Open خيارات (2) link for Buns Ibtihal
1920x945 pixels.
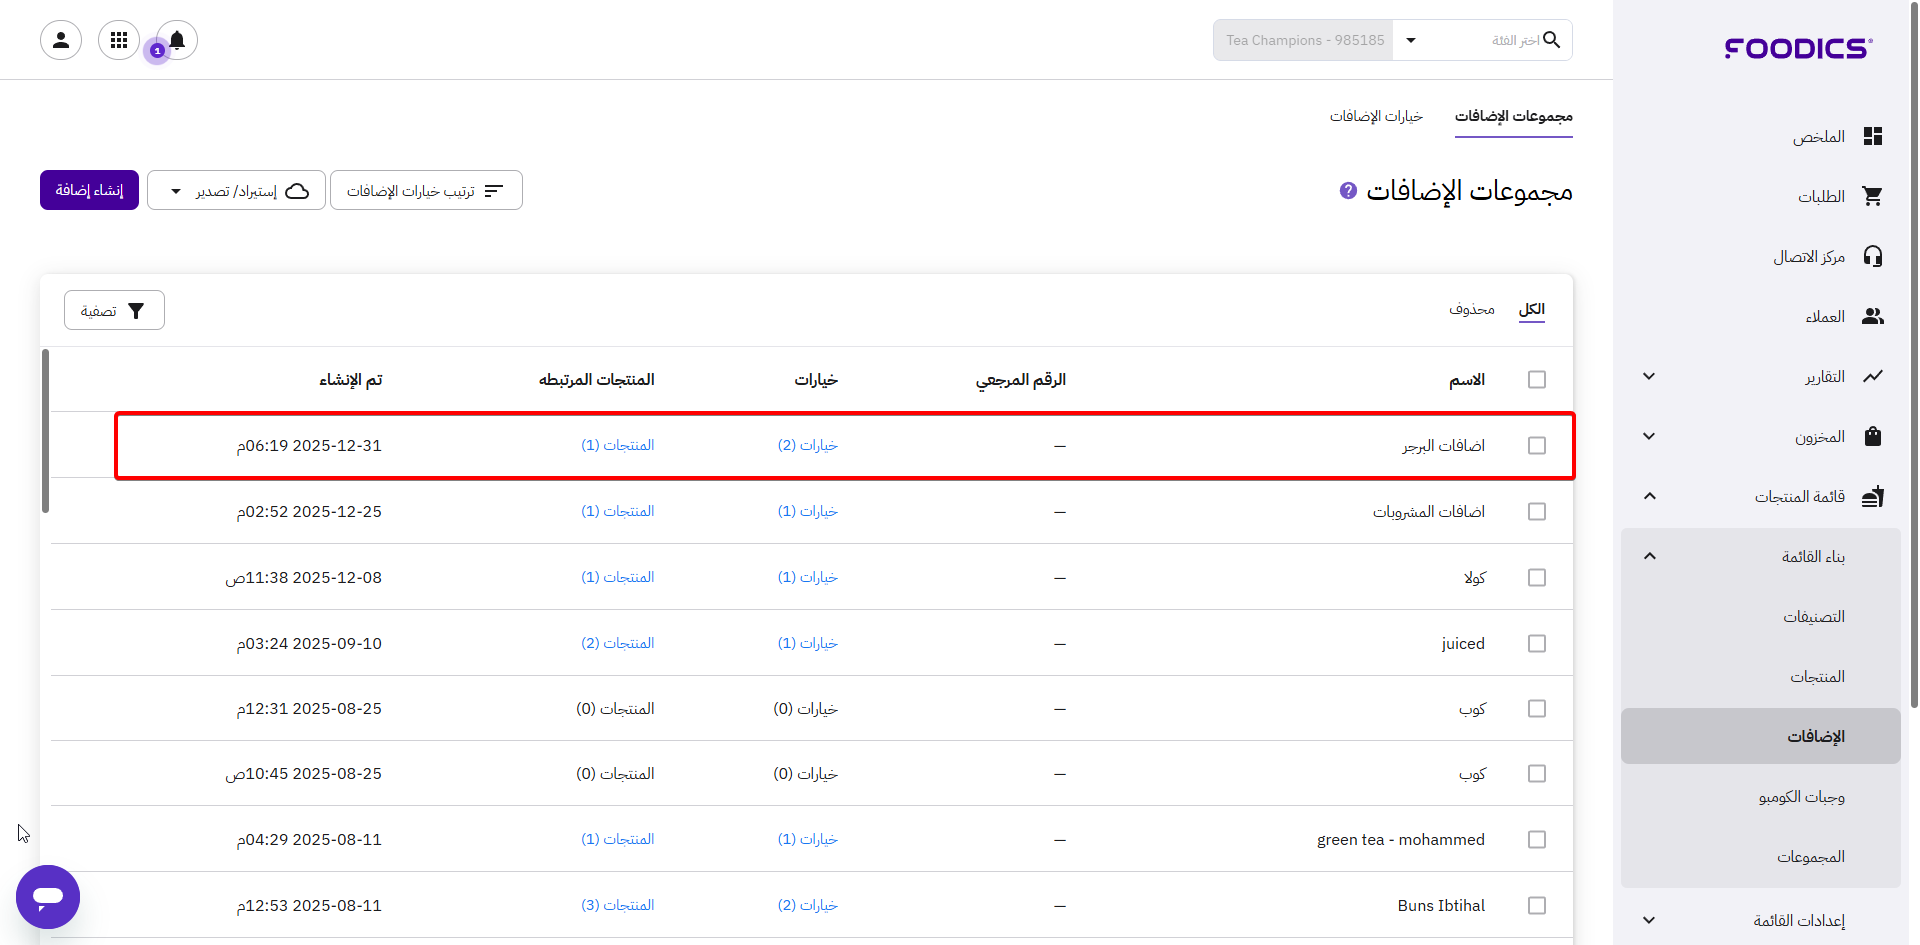pos(807,906)
